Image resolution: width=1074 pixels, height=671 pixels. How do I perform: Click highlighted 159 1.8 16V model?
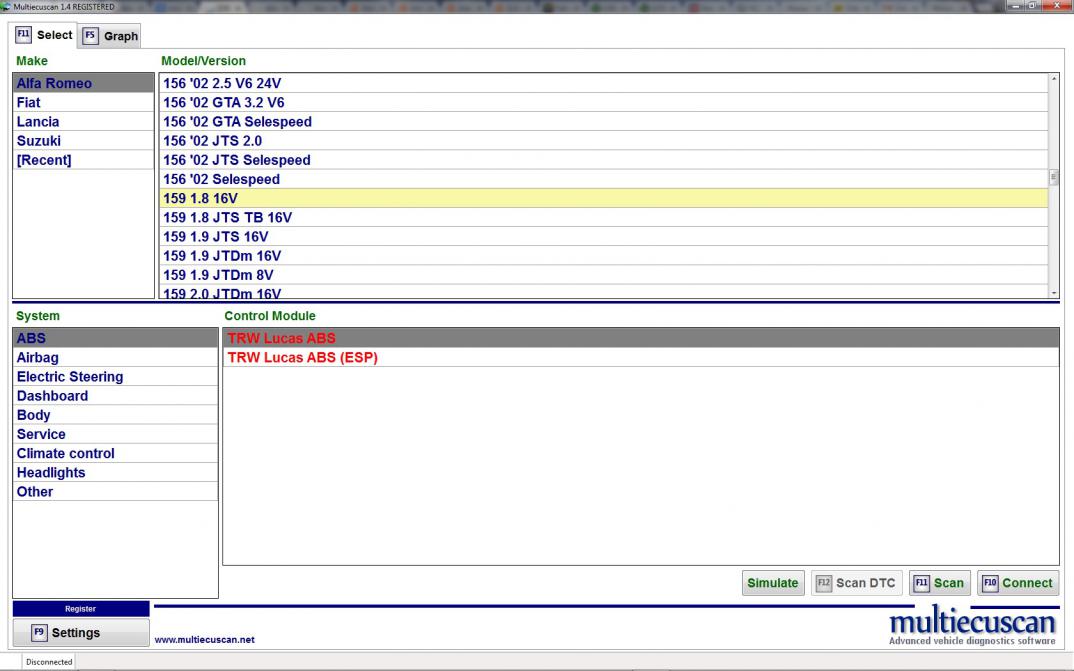(603, 198)
